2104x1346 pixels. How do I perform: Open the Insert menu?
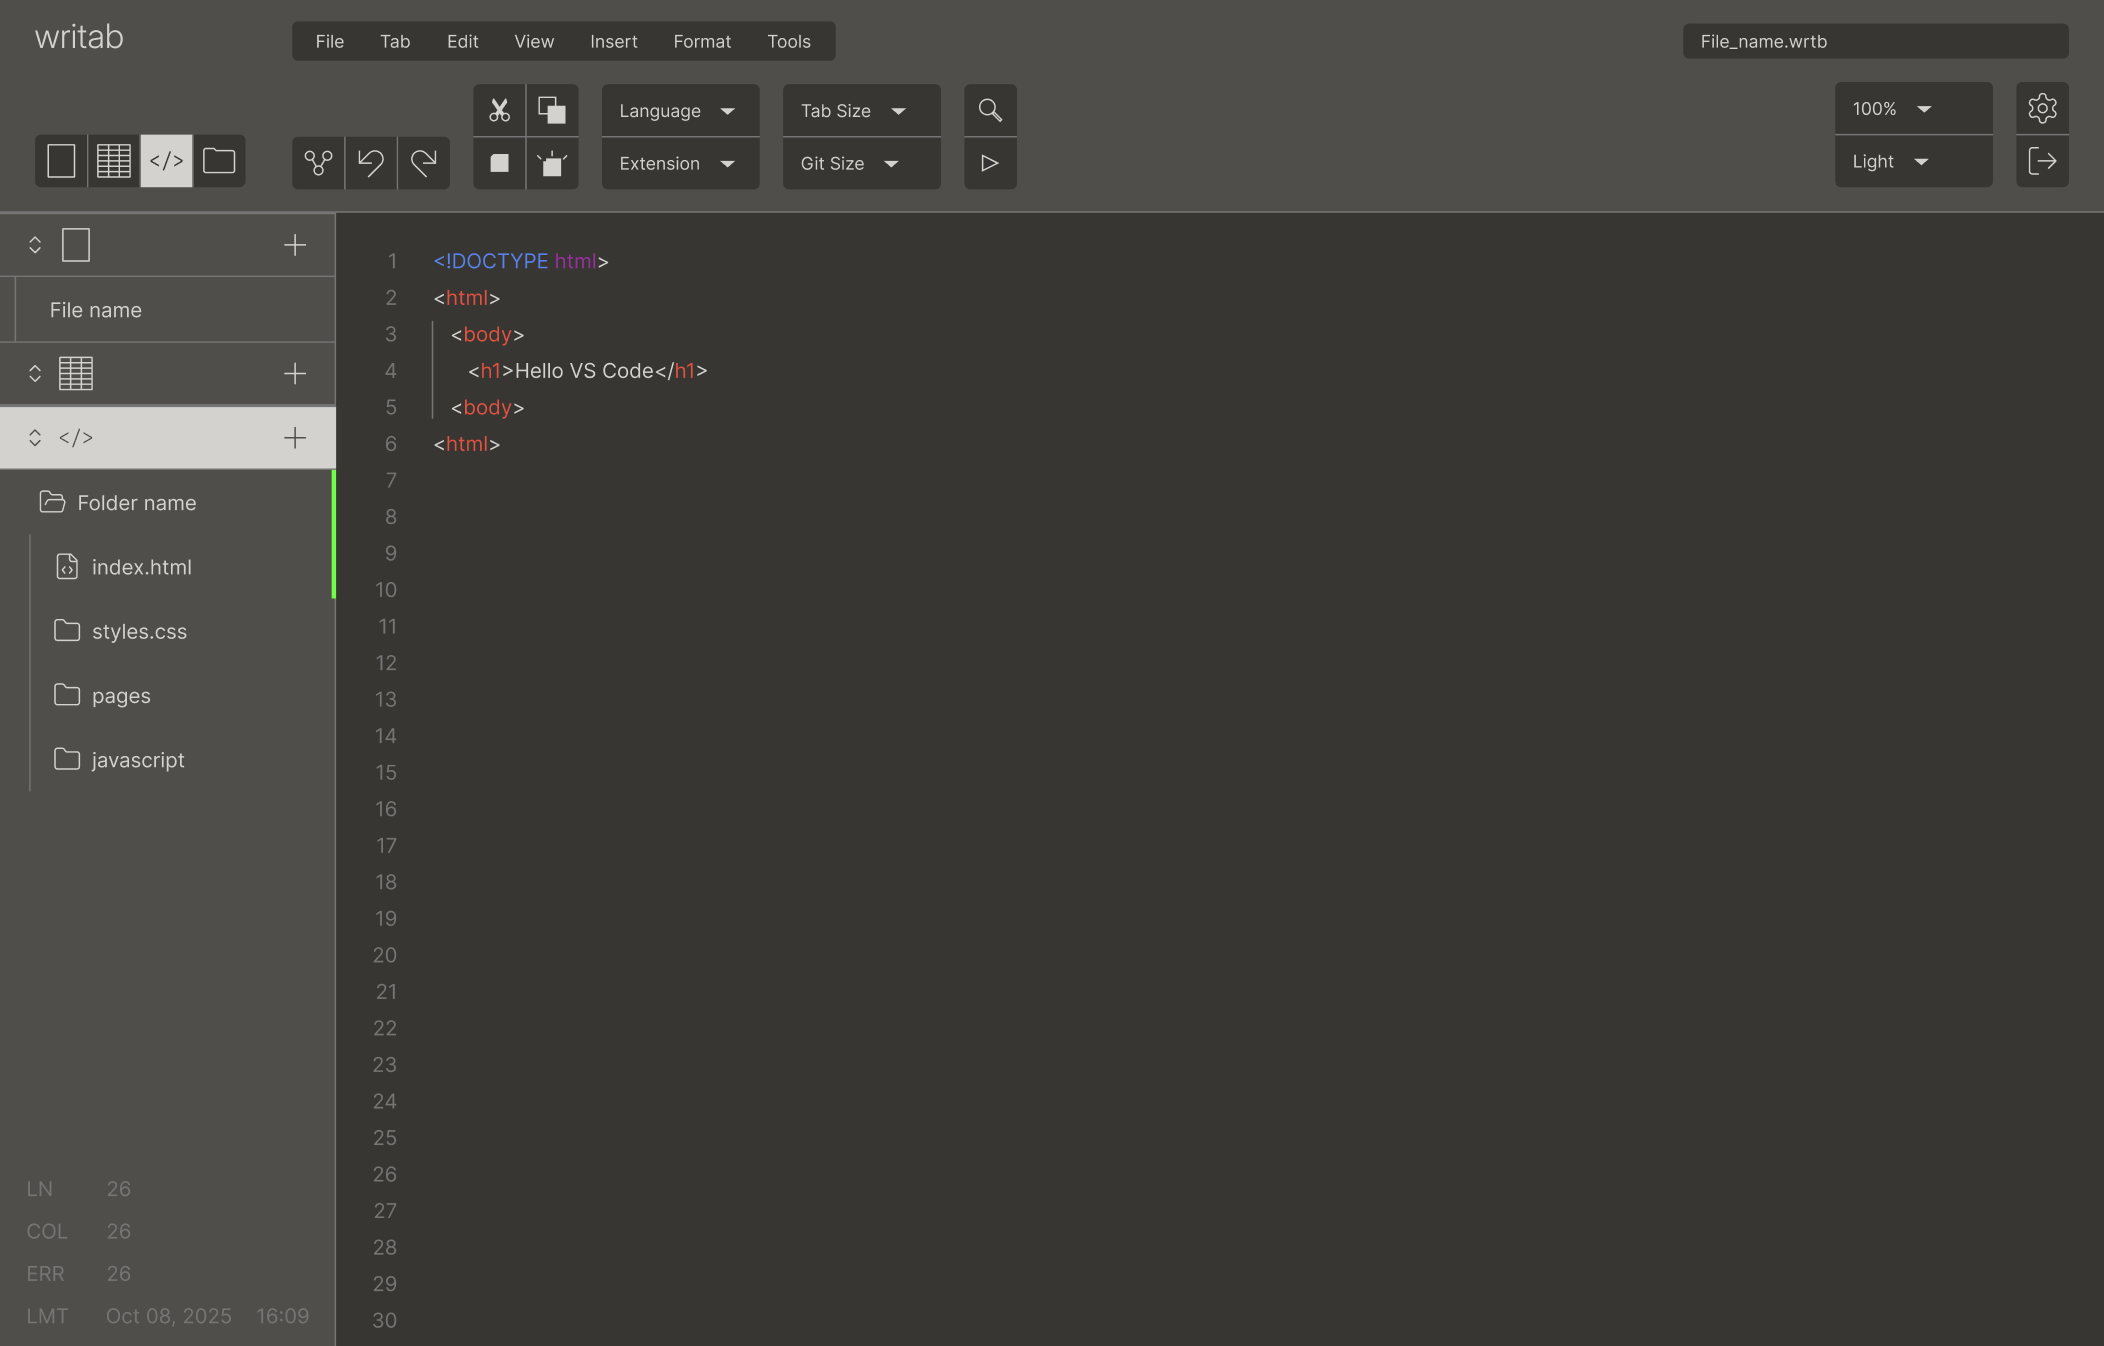click(613, 41)
